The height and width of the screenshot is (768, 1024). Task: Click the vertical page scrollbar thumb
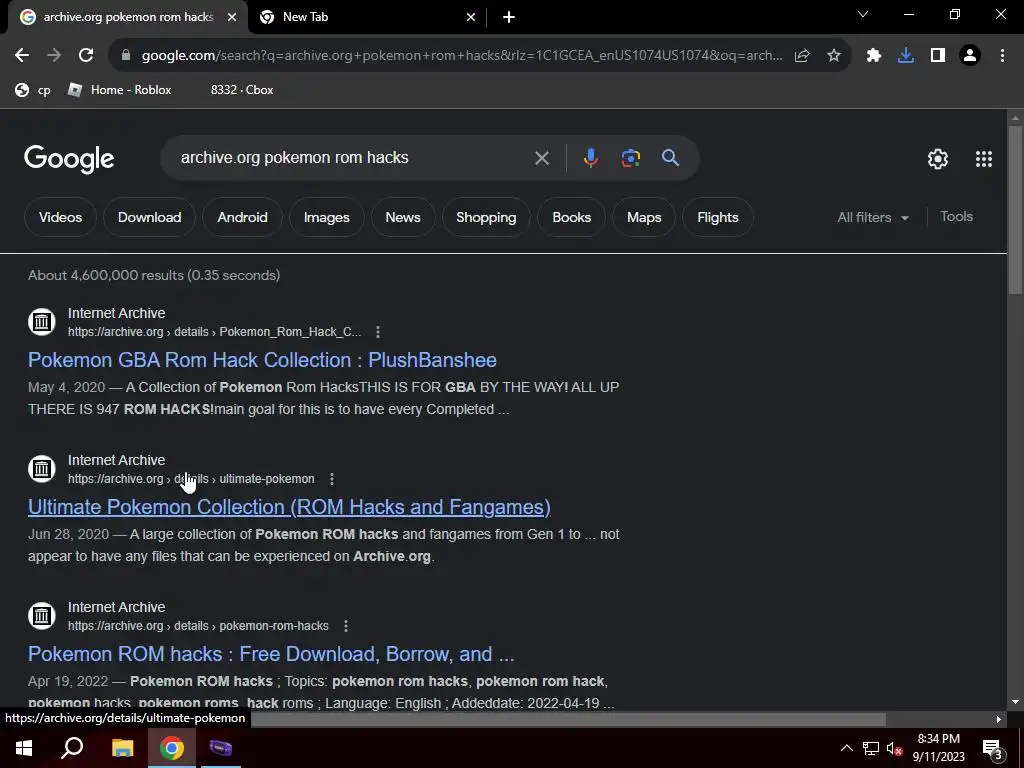(x=1016, y=209)
